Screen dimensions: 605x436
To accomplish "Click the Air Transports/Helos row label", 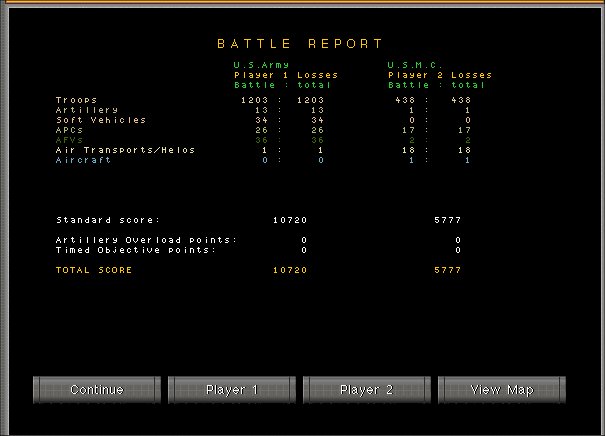I will point(125,150).
